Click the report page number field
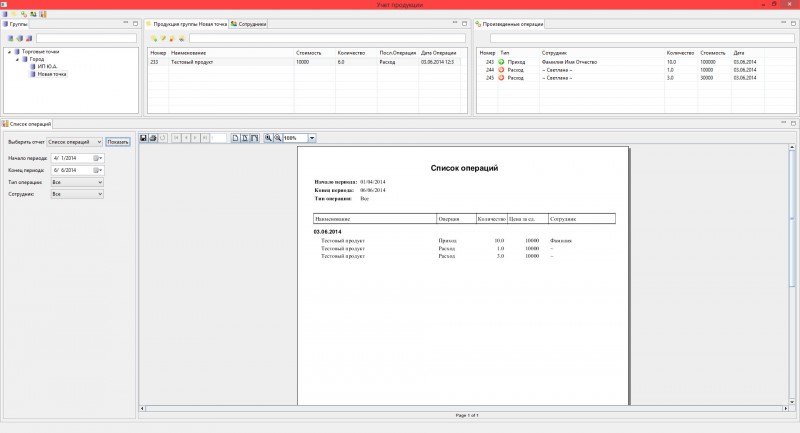Screen dimensions: 800x433 pos(218,138)
